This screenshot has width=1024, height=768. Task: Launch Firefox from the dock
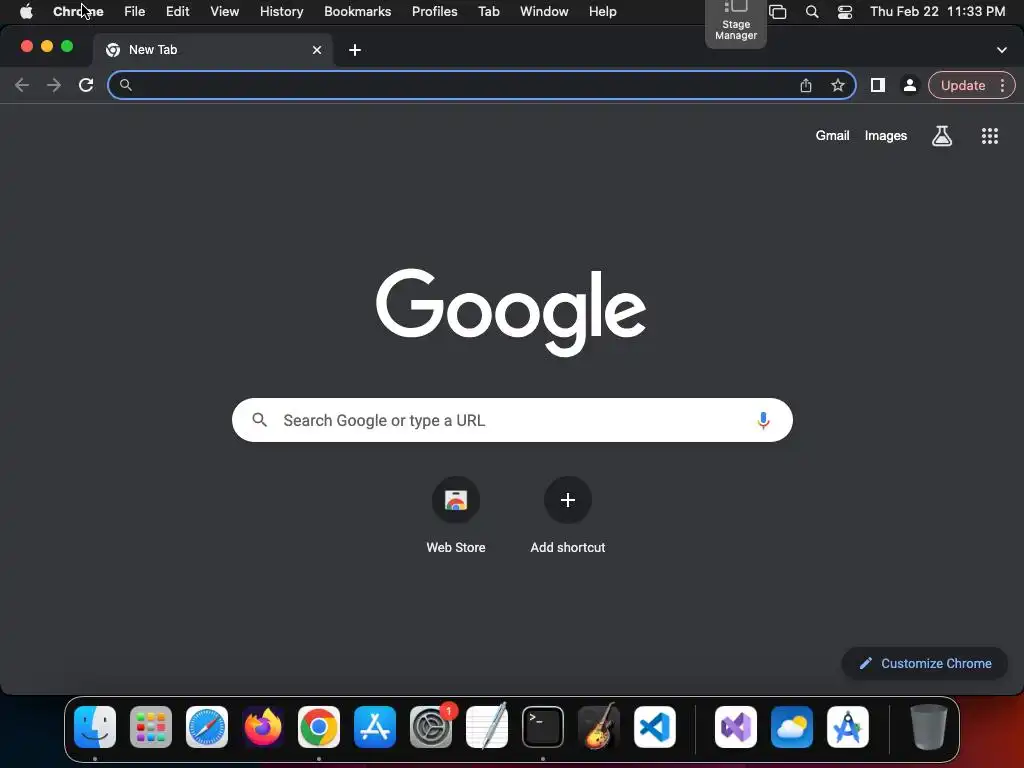click(x=263, y=726)
